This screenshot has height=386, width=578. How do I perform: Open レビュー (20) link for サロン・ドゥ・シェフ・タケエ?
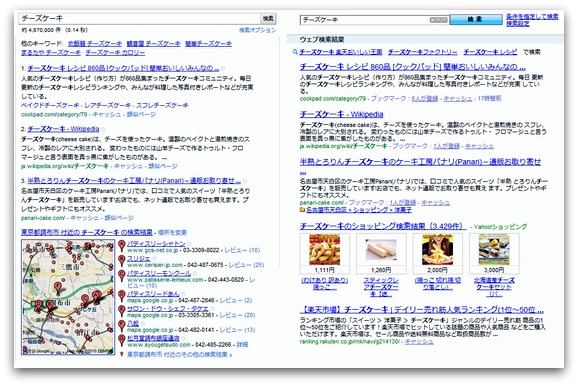click(237, 315)
